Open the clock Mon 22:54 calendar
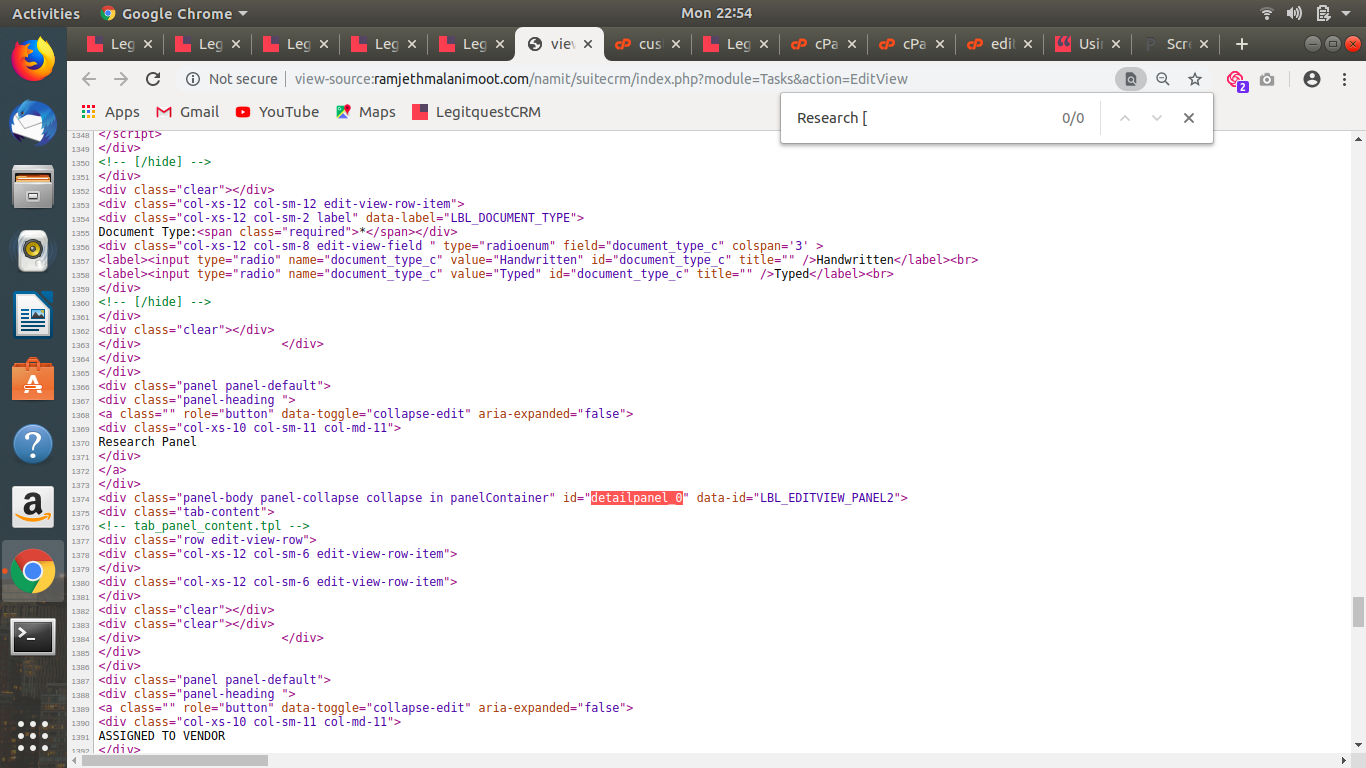The image size is (1366, 768). 716,13
